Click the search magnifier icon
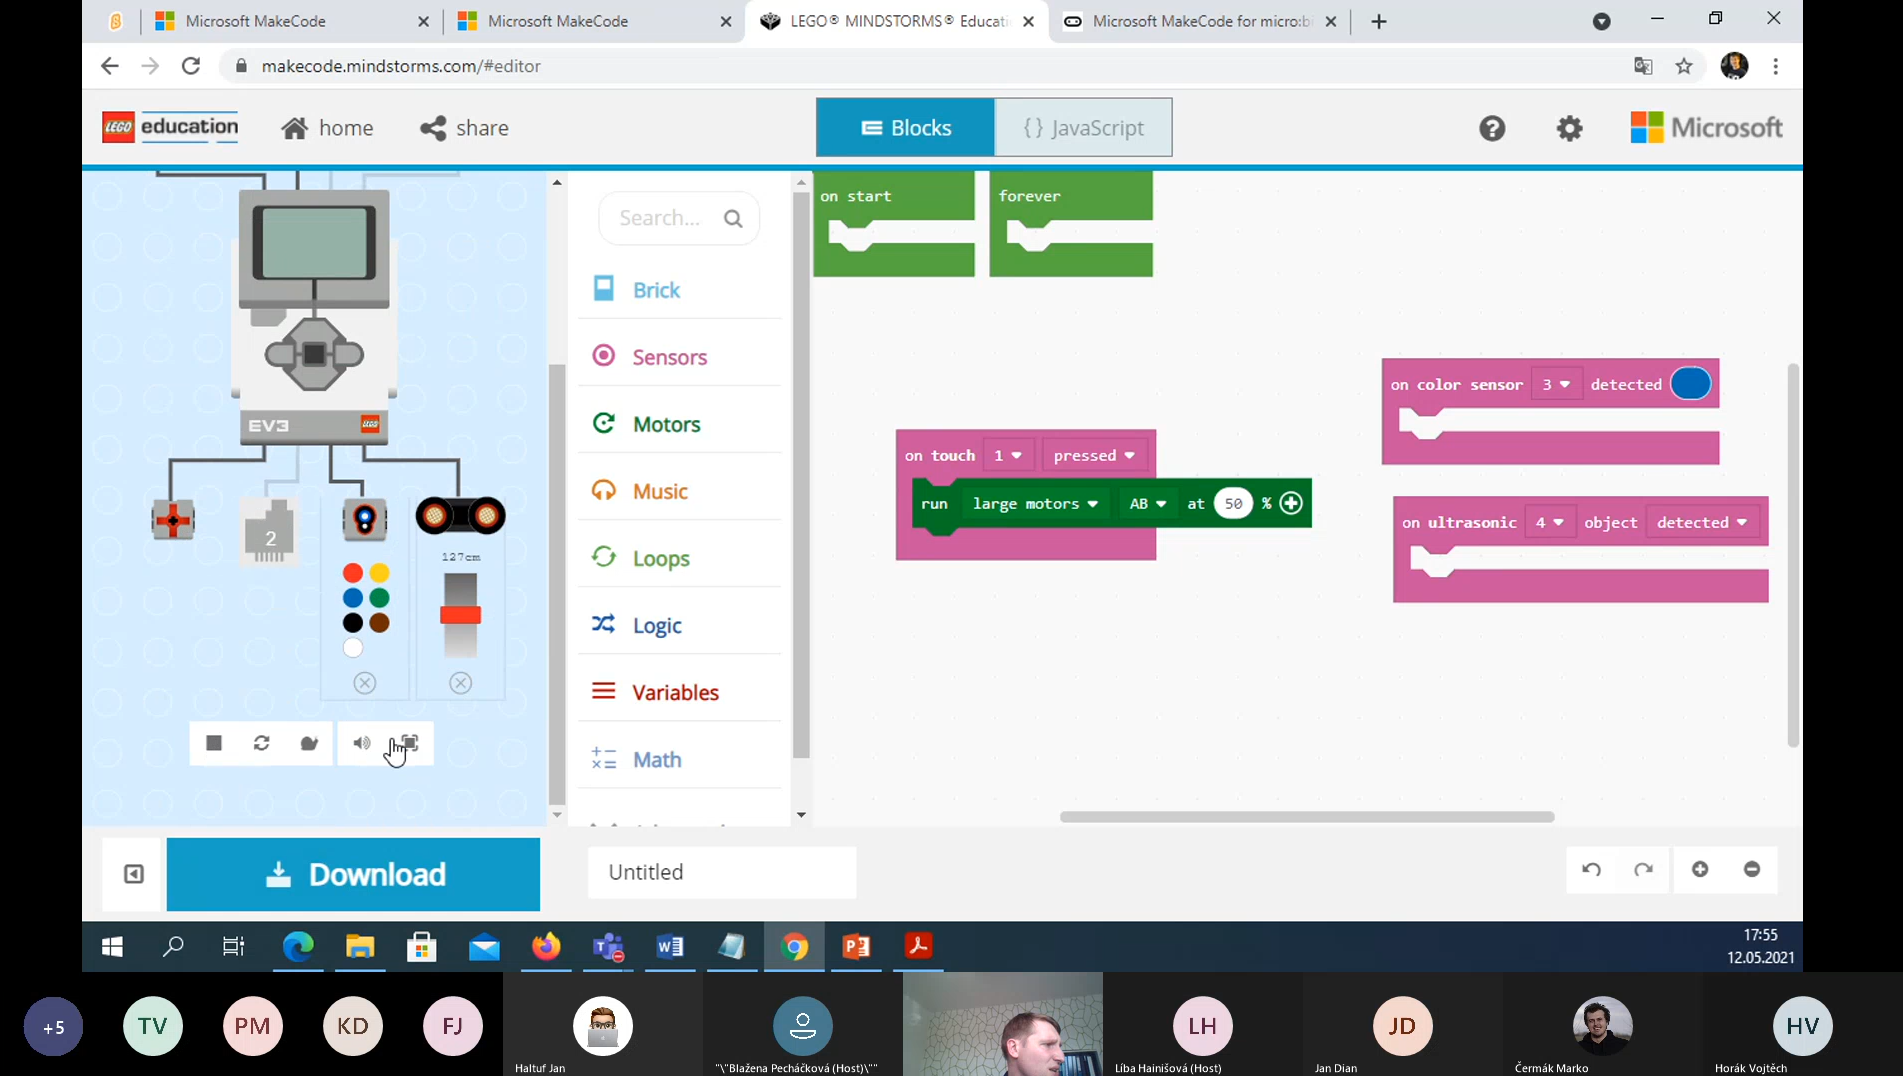The height and width of the screenshot is (1076, 1903). 733,218
